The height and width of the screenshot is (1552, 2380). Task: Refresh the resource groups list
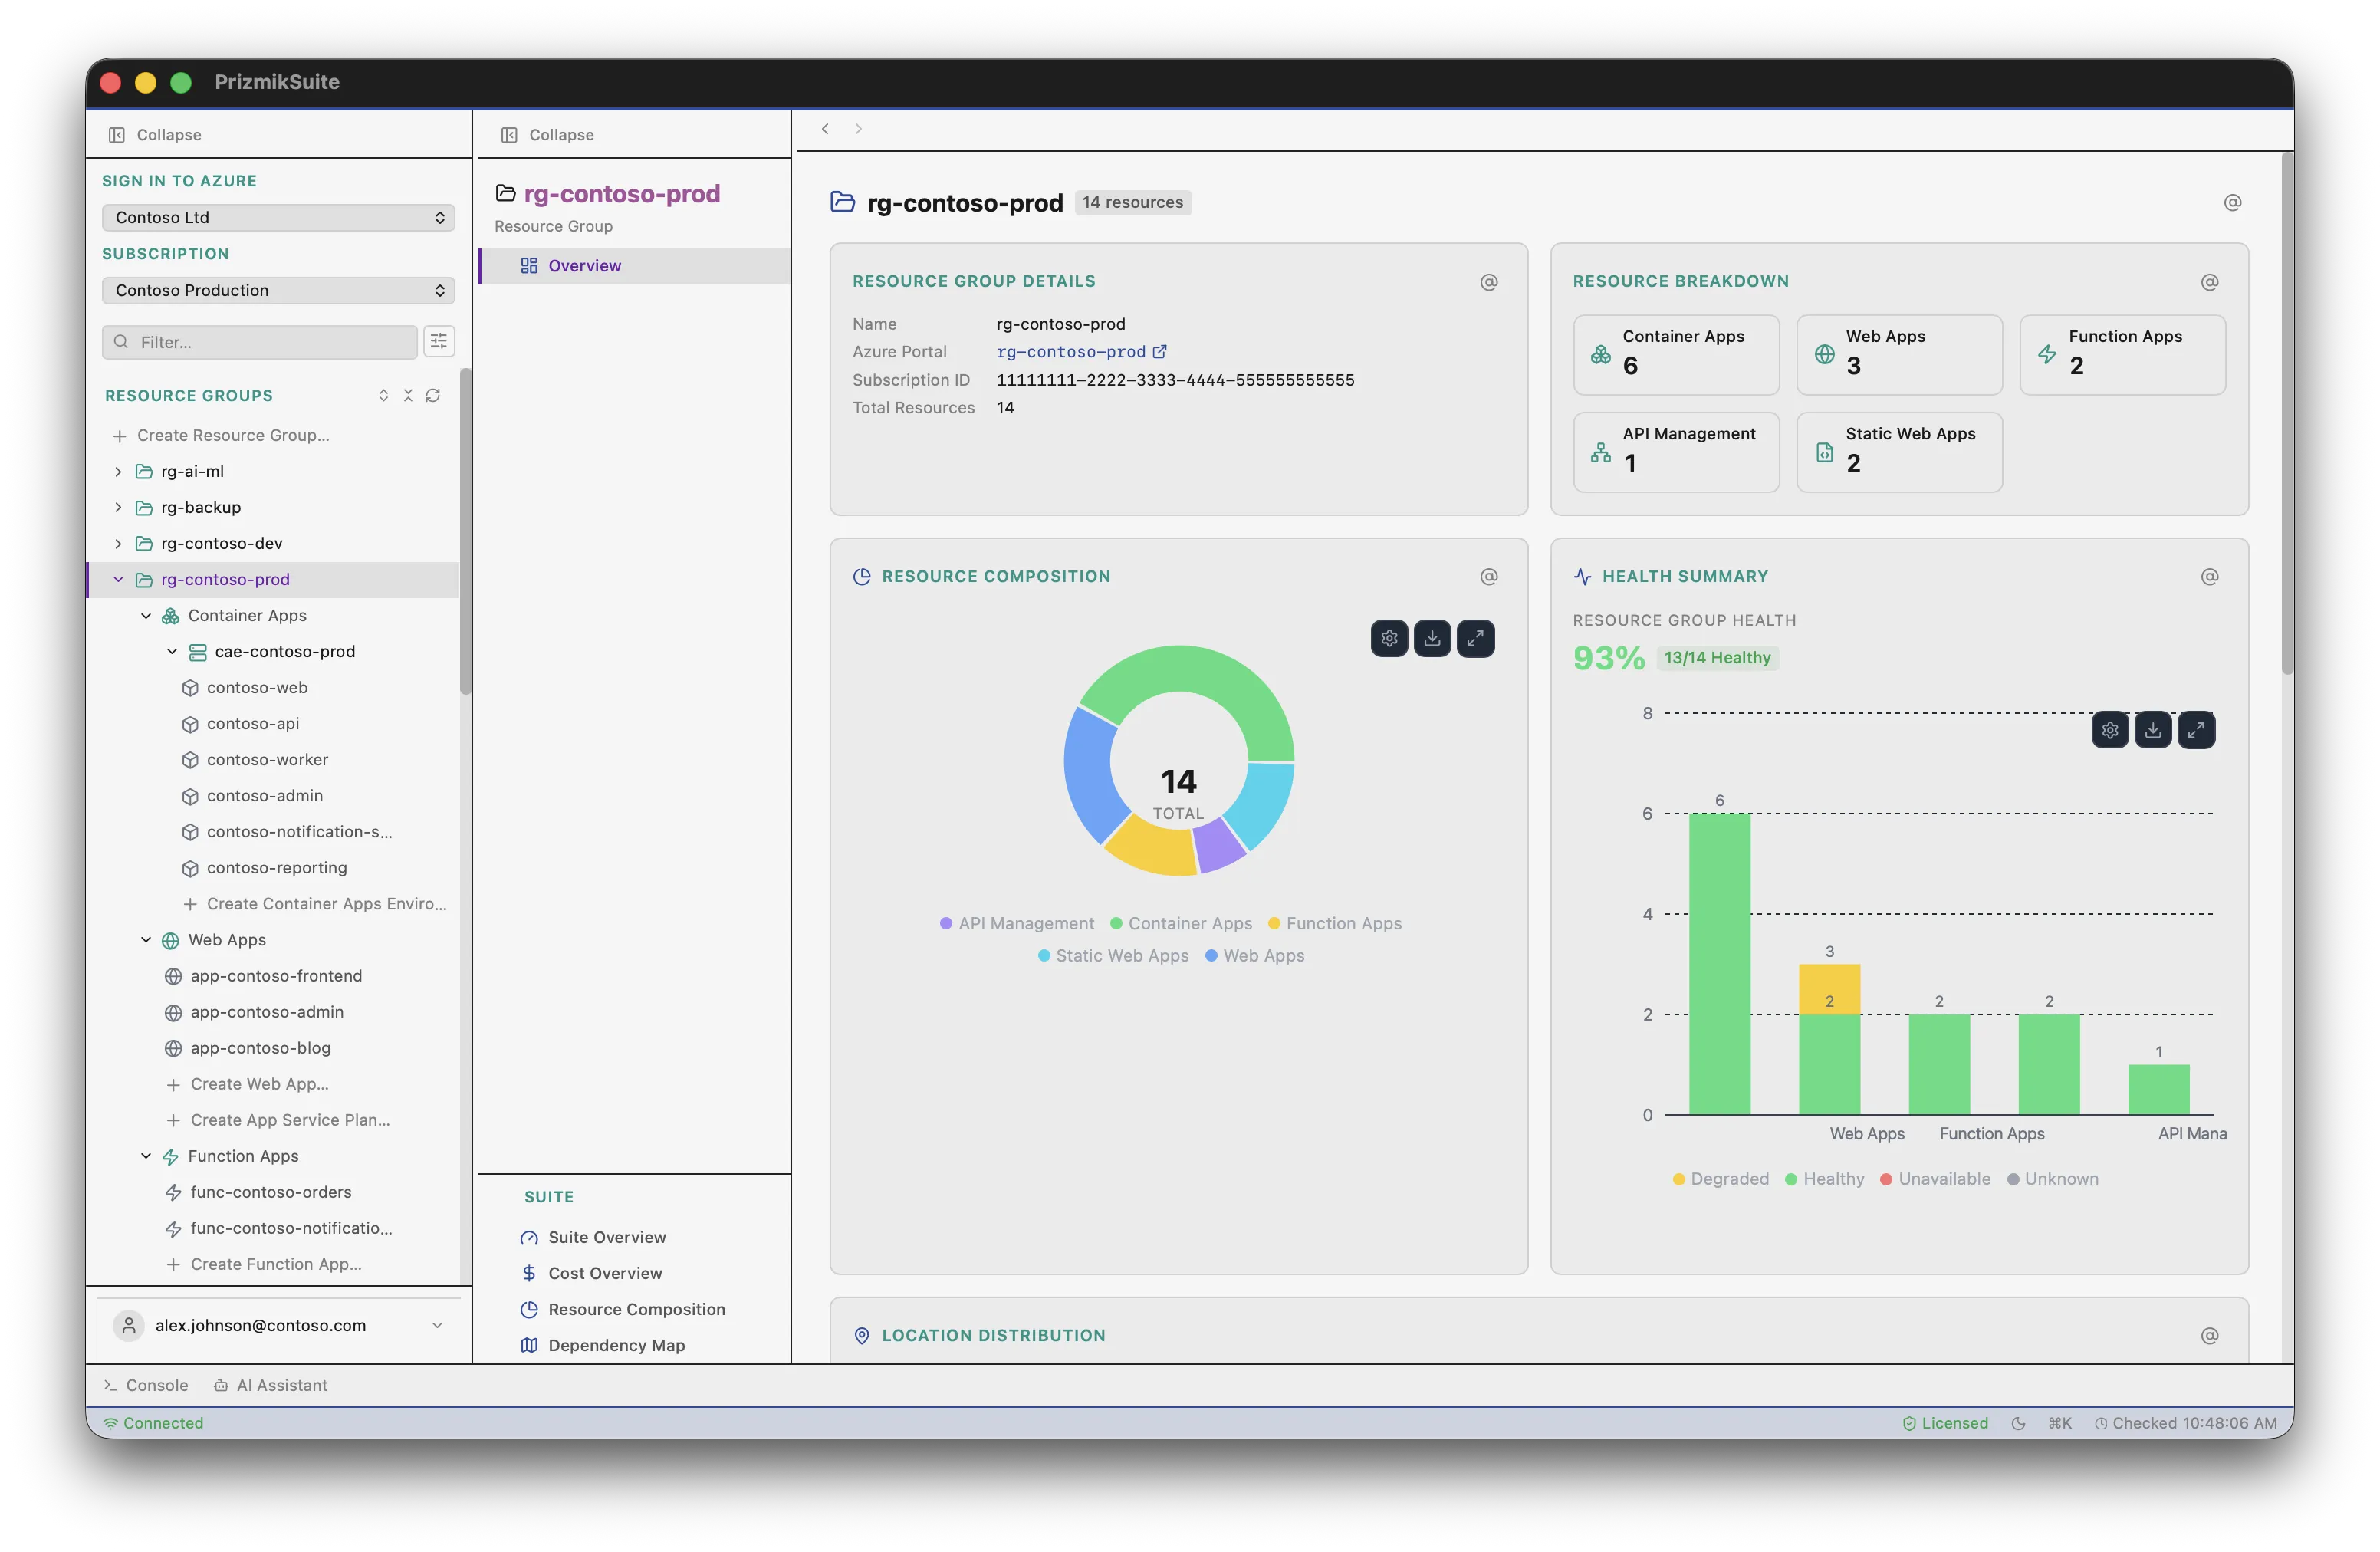pyautogui.click(x=432, y=395)
